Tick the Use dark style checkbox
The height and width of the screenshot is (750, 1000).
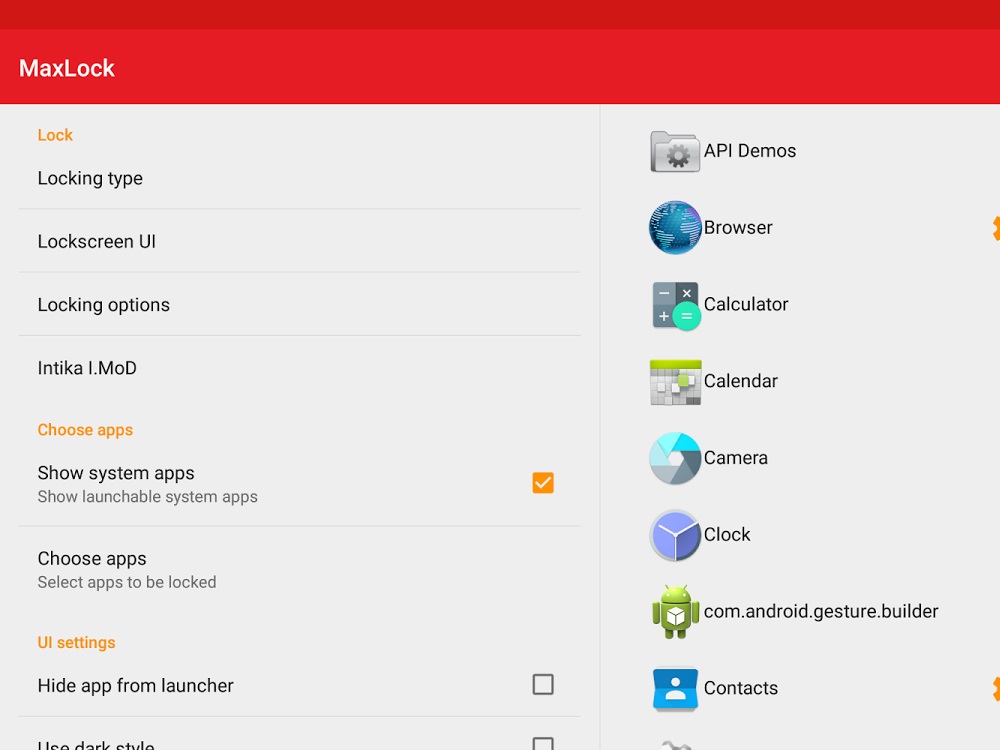point(543,744)
